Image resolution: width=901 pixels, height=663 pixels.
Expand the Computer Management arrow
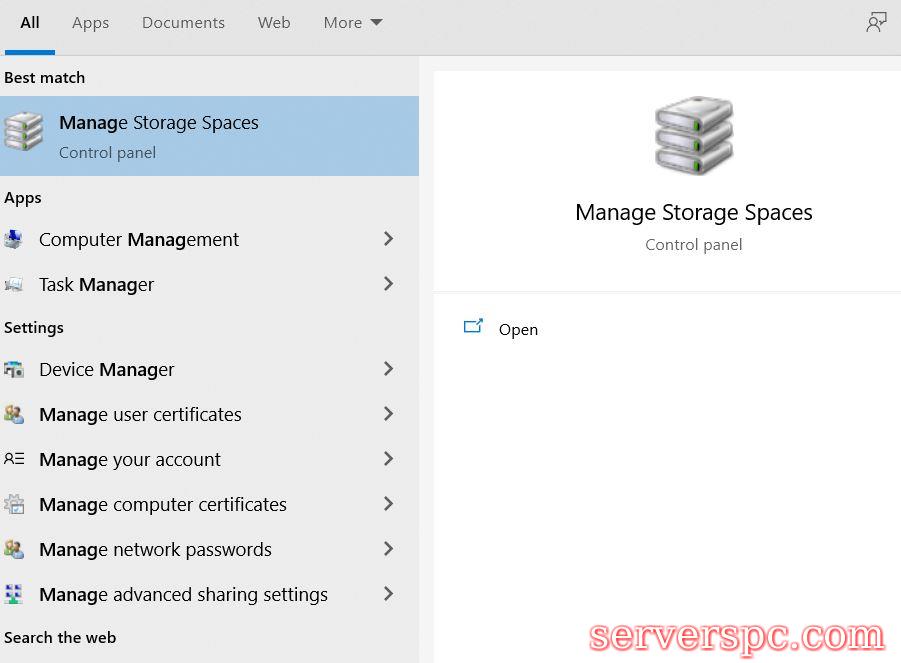point(388,239)
